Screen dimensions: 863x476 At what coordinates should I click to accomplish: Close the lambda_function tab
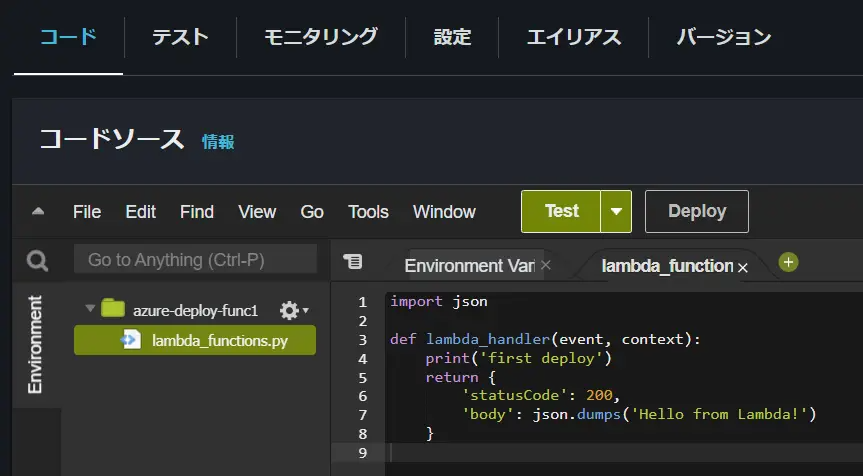[x=742, y=267]
